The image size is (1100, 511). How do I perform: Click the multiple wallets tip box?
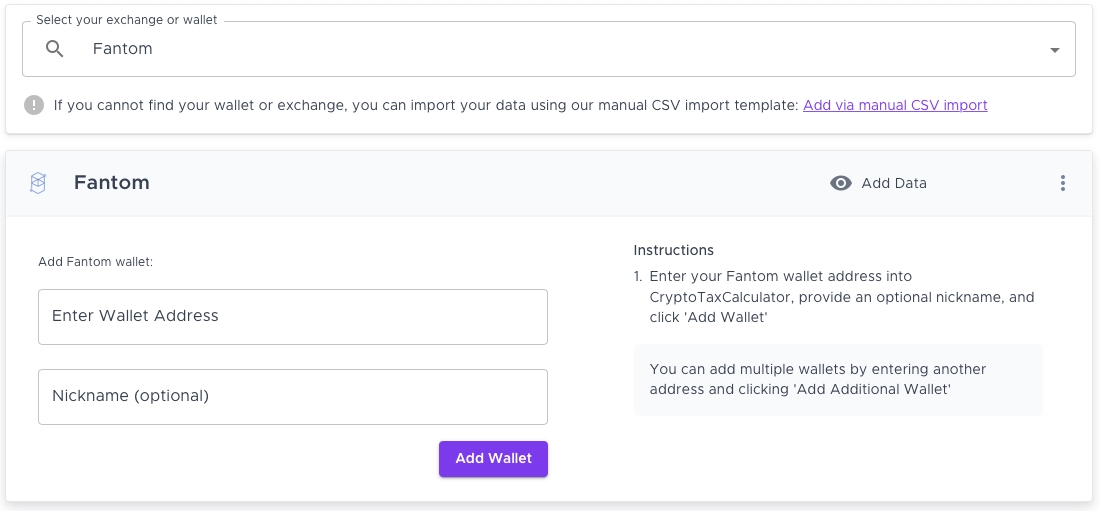click(838, 379)
